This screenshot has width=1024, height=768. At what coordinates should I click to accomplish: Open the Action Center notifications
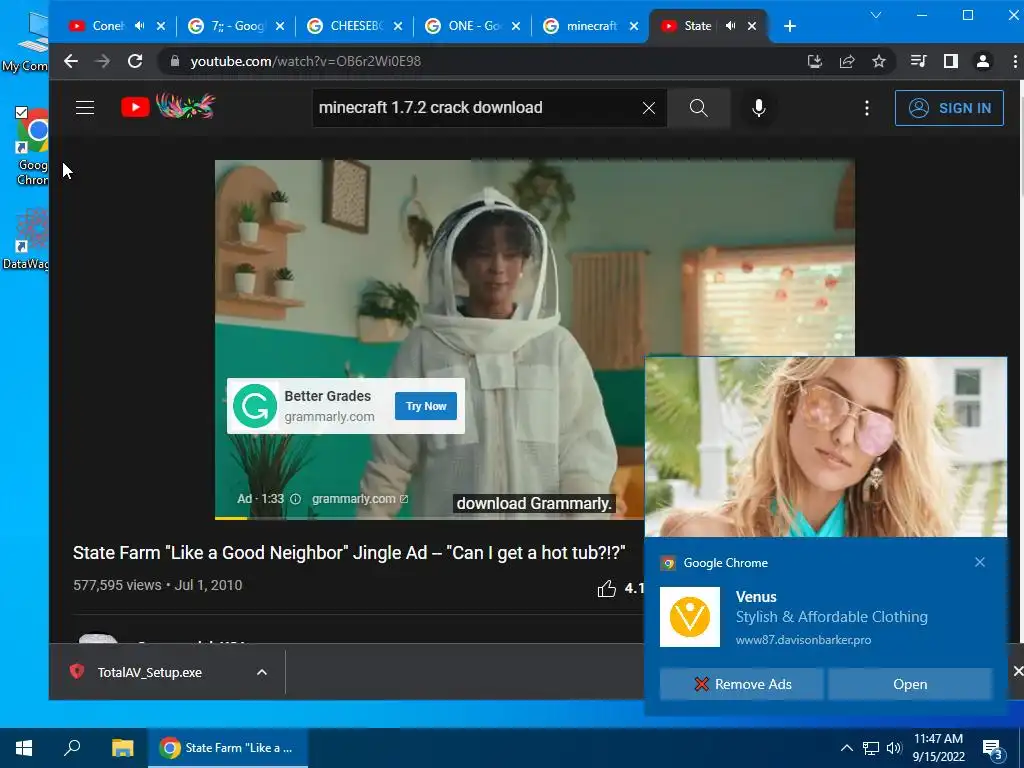(993, 748)
